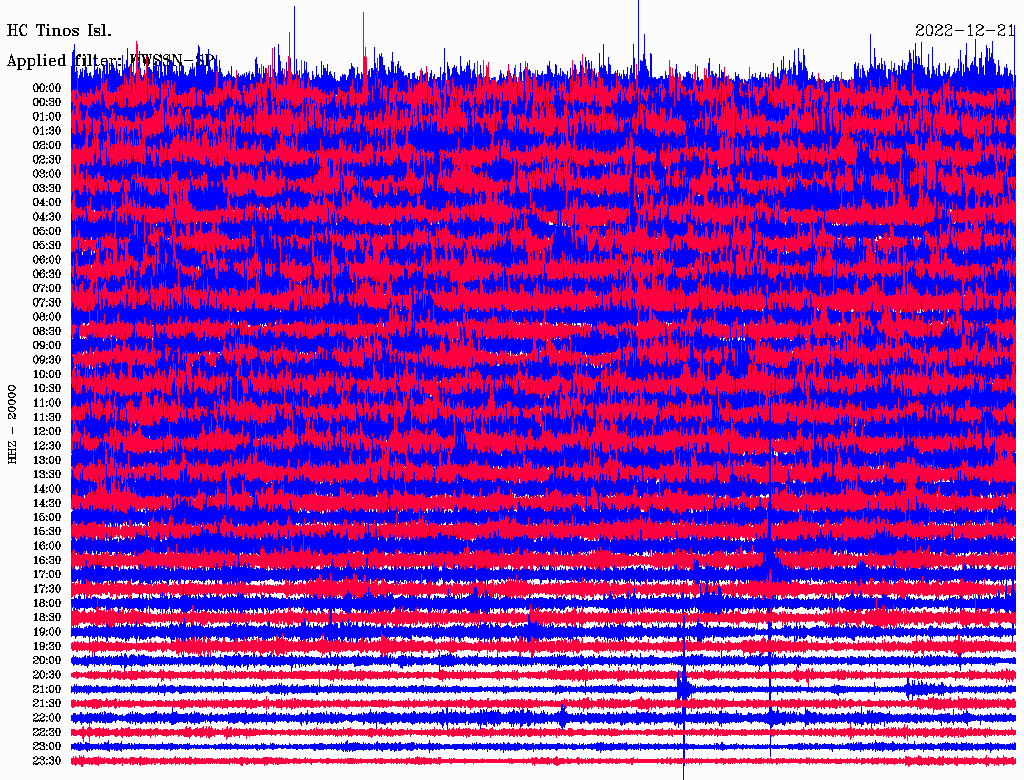Select the 16:30 time label
Viewport: 1024px width, 780px height.
pos(47,560)
